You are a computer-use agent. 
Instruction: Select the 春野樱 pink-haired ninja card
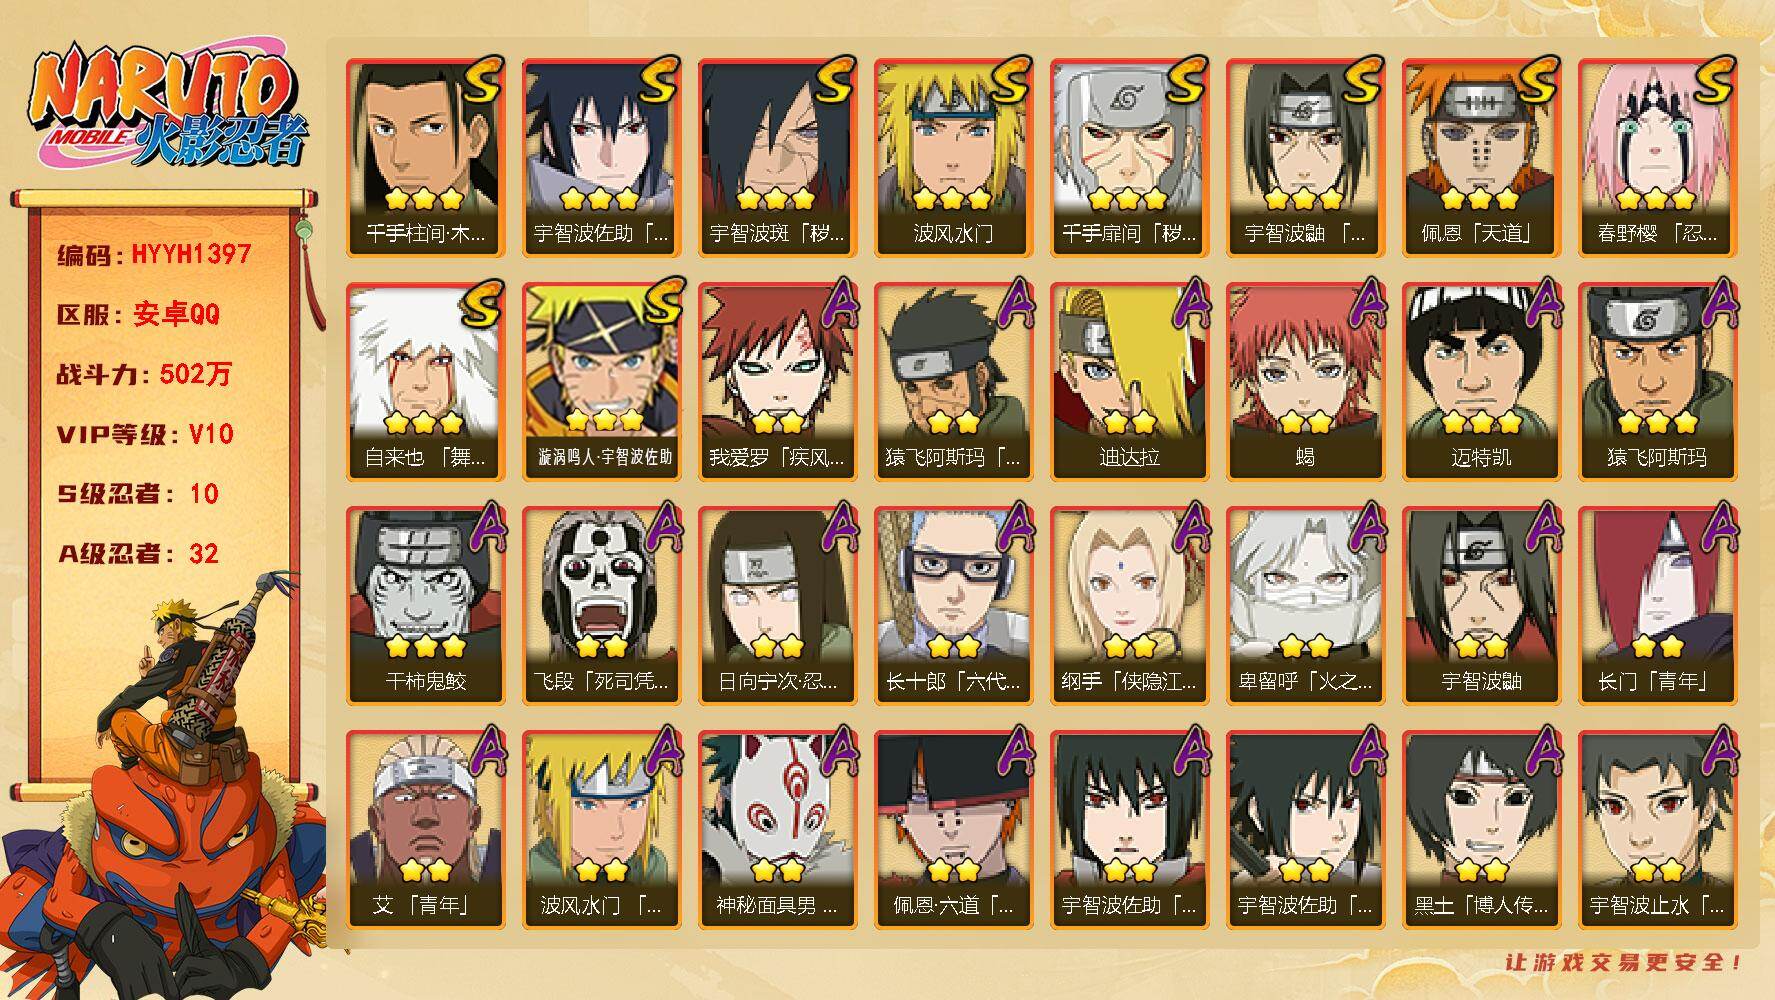(1657, 158)
